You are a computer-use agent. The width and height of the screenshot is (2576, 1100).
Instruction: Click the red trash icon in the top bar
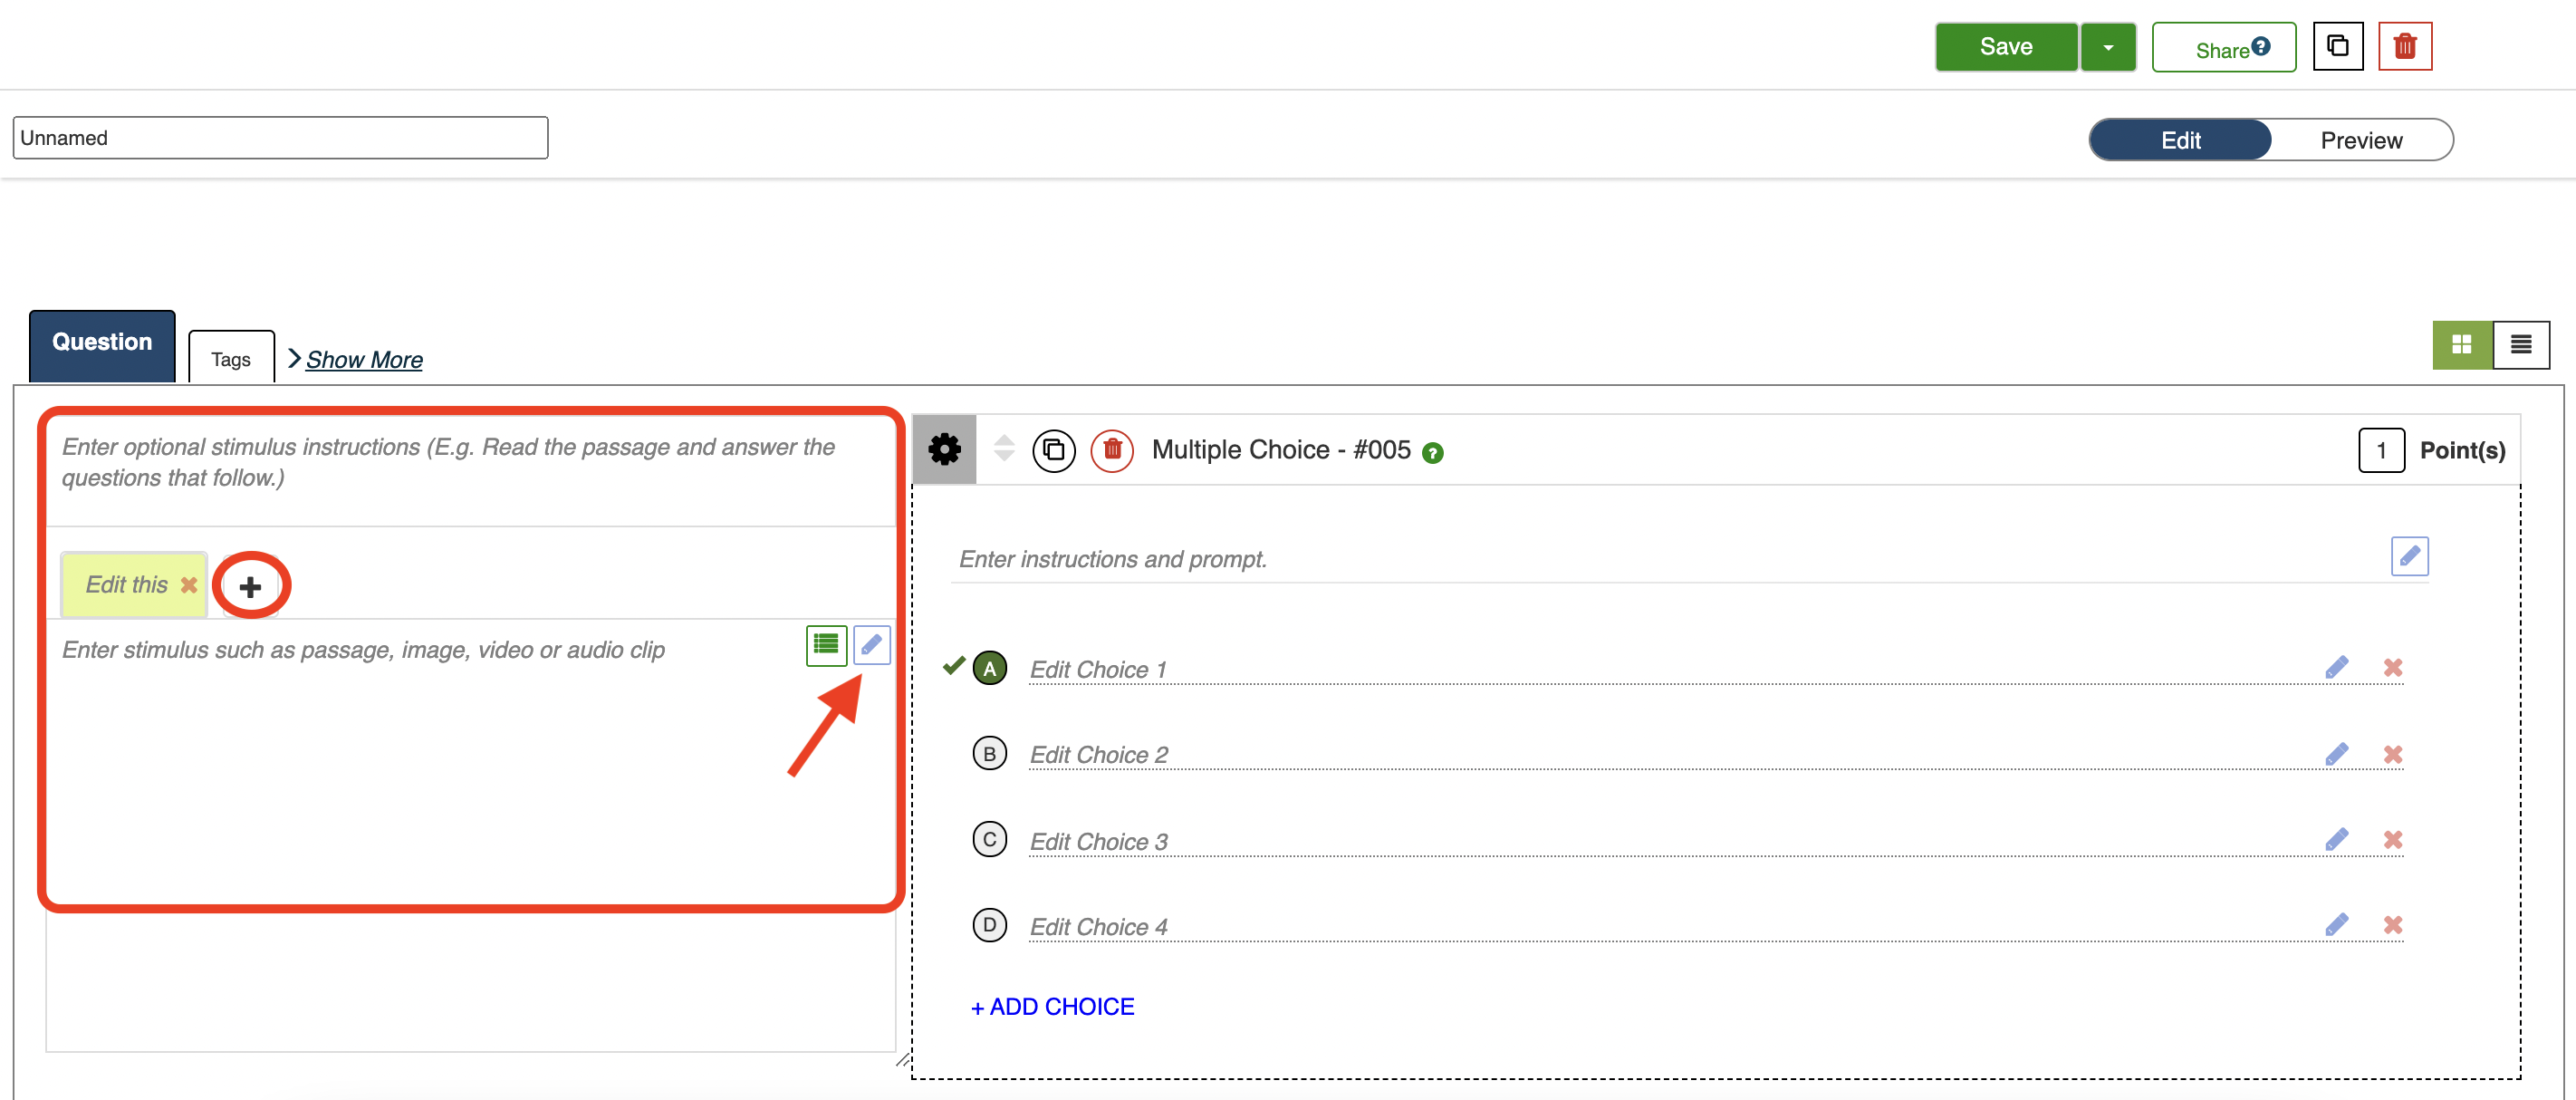click(2404, 47)
